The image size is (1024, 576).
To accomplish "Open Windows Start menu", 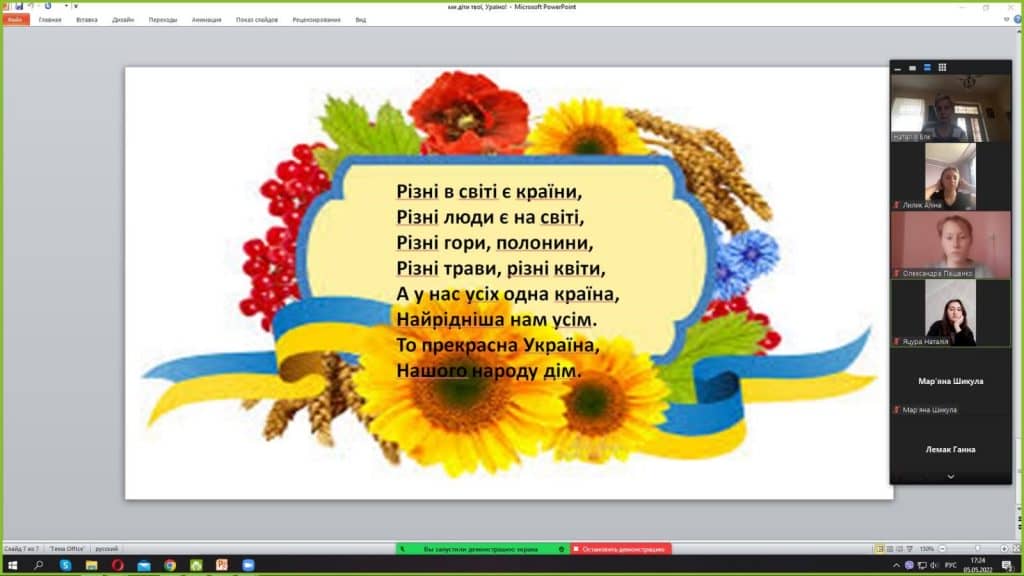I will 12,565.
